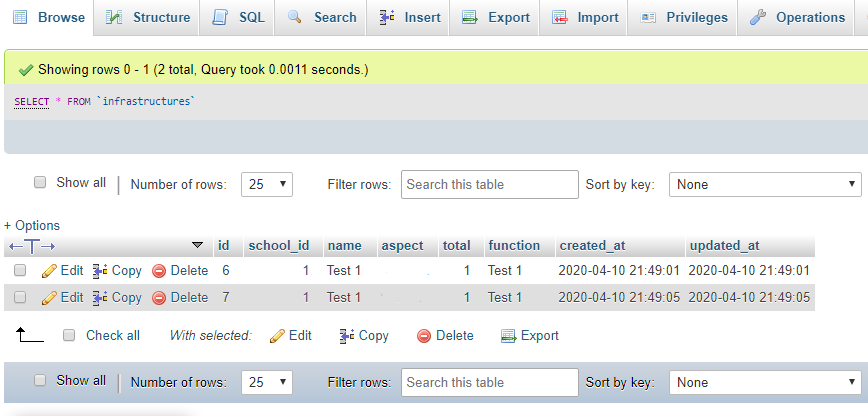Click the With selected red Delete icon
The image size is (868, 416).
point(424,336)
